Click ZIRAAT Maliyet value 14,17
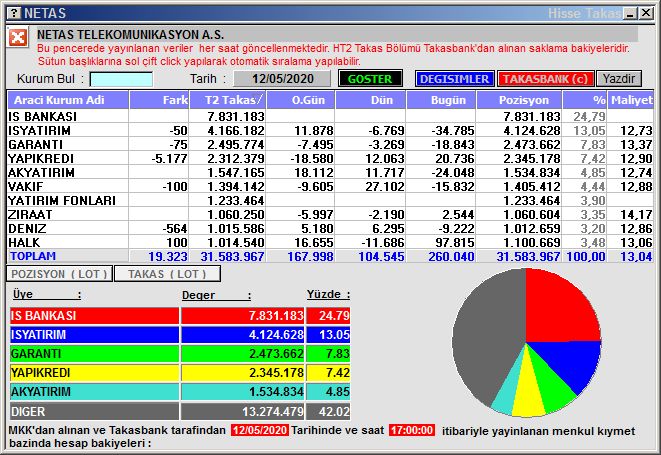Screen dimensions: 661x455 pyautogui.click(x=636, y=214)
